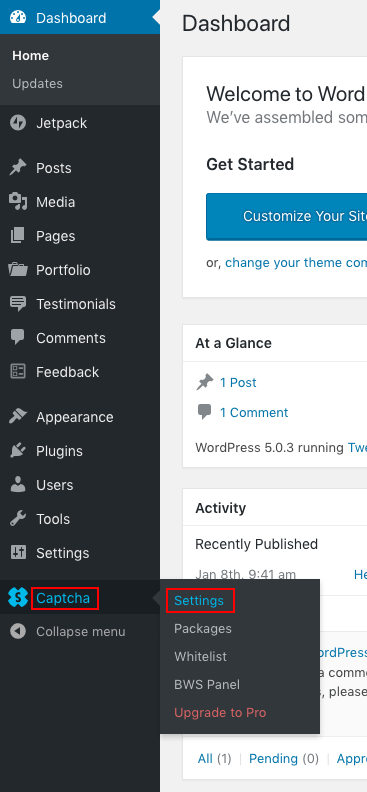Click the Portfolio folder icon
Viewport: 367px width, 792px height.
(18, 270)
